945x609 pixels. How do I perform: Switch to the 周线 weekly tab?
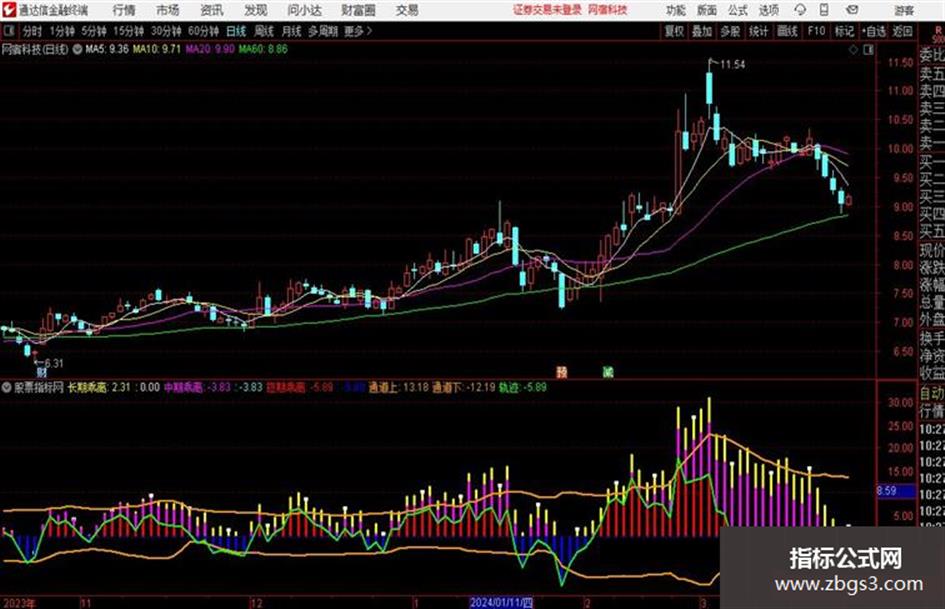click(x=264, y=31)
